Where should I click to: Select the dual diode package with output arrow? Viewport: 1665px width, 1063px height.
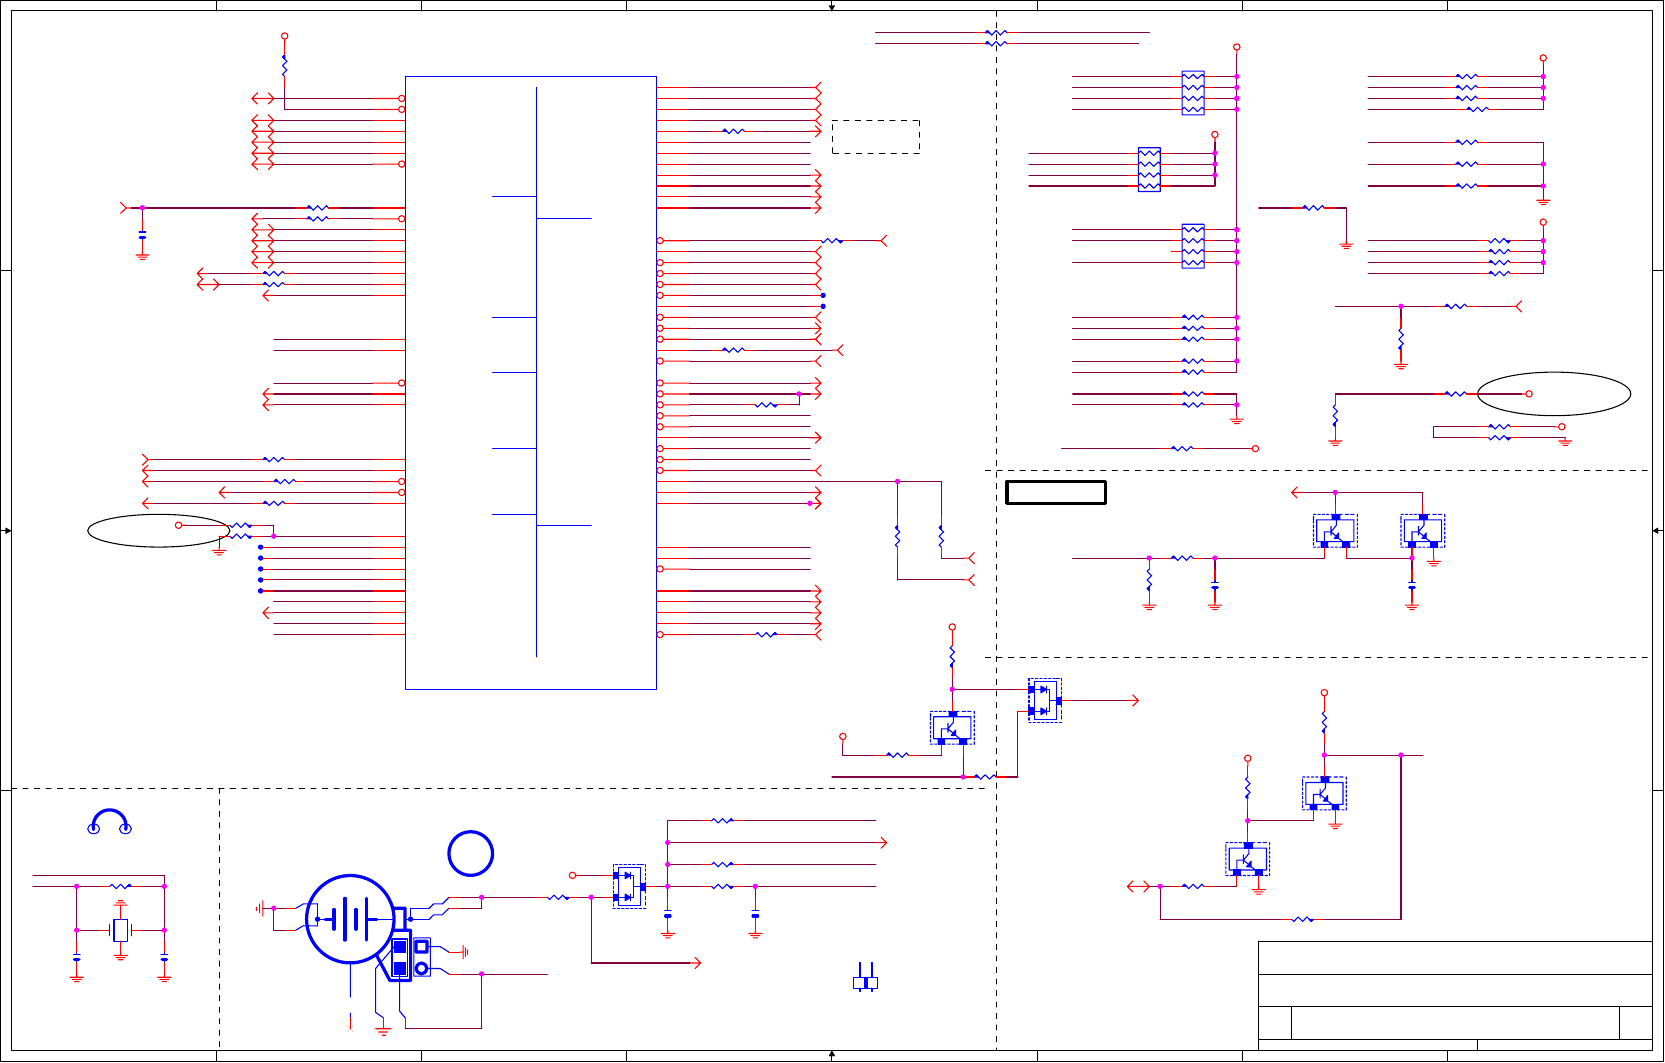[1045, 700]
